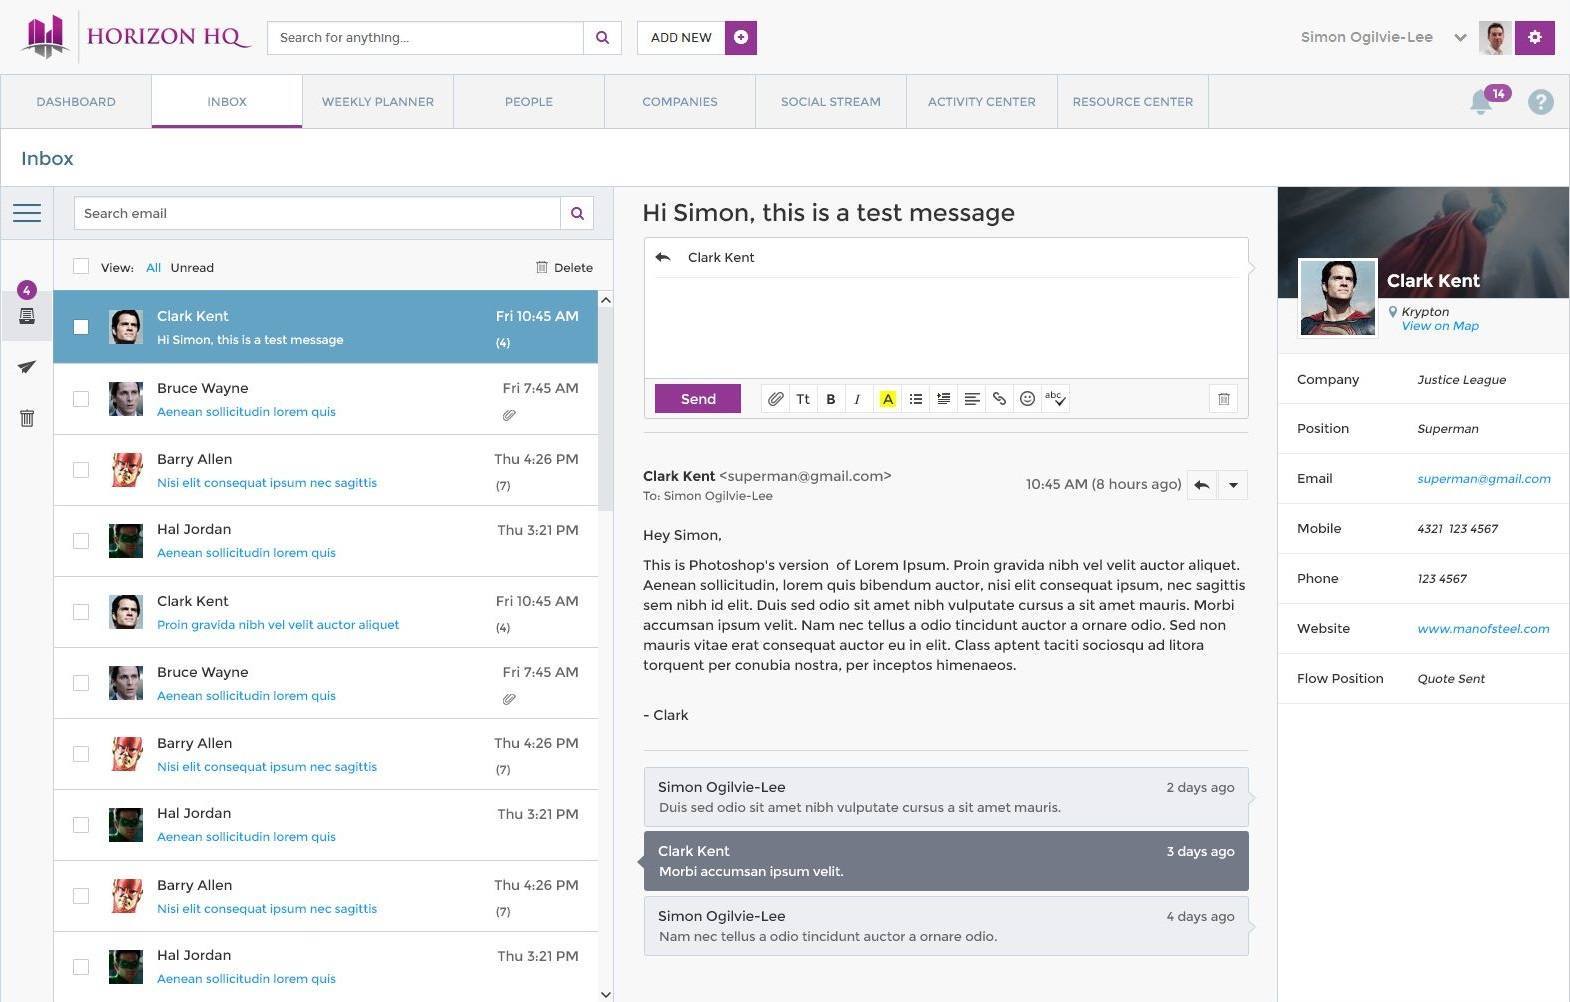Image resolution: width=1570 pixels, height=1002 pixels.
Task: Click the reply arrow beside Clark Kent recipient
Action: (662, 257)
